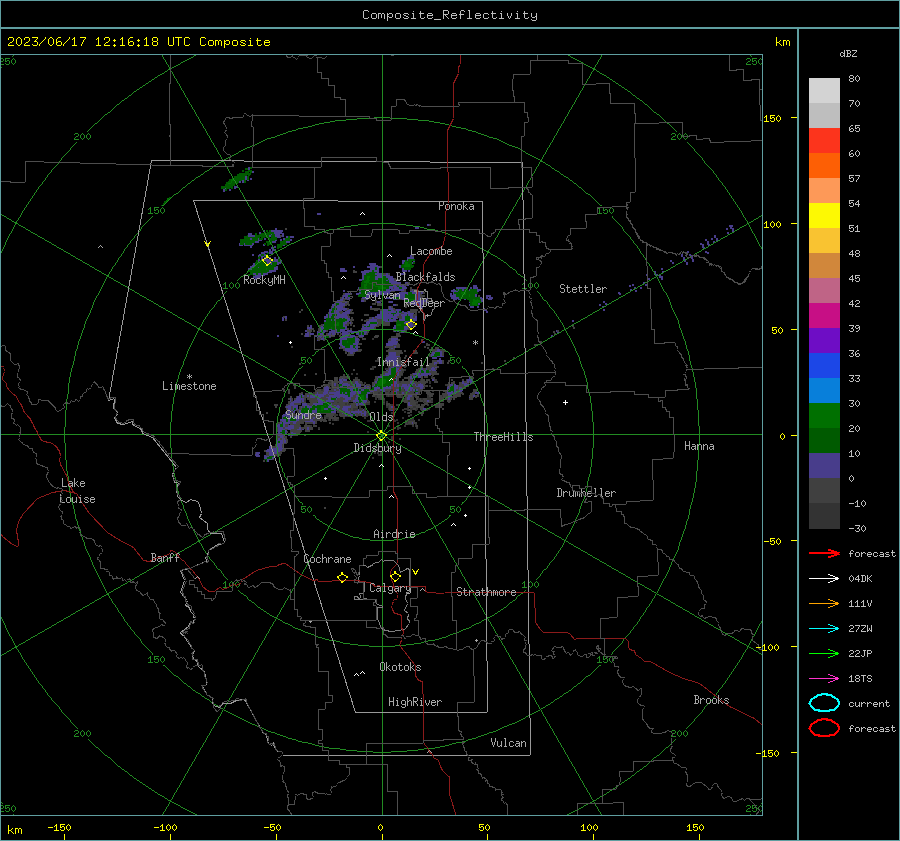Screen dimensions: 900x841
Task: Click the Blackfalds city label
Action: (x=425, y=277)
